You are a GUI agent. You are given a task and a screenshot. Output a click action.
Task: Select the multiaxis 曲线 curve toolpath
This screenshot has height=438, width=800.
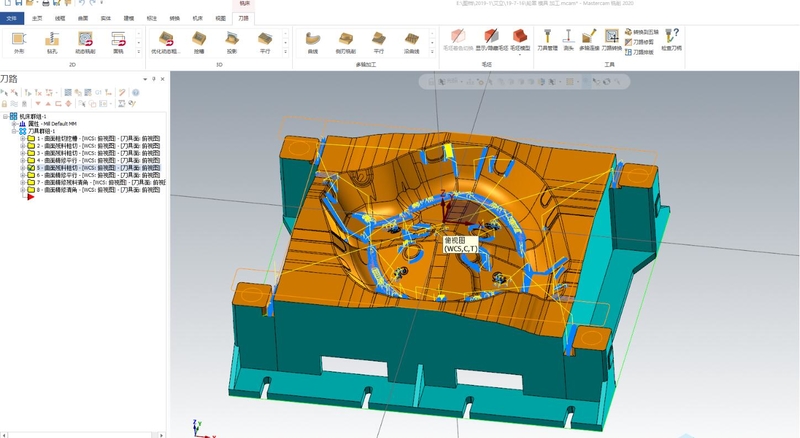pos(313,42)
